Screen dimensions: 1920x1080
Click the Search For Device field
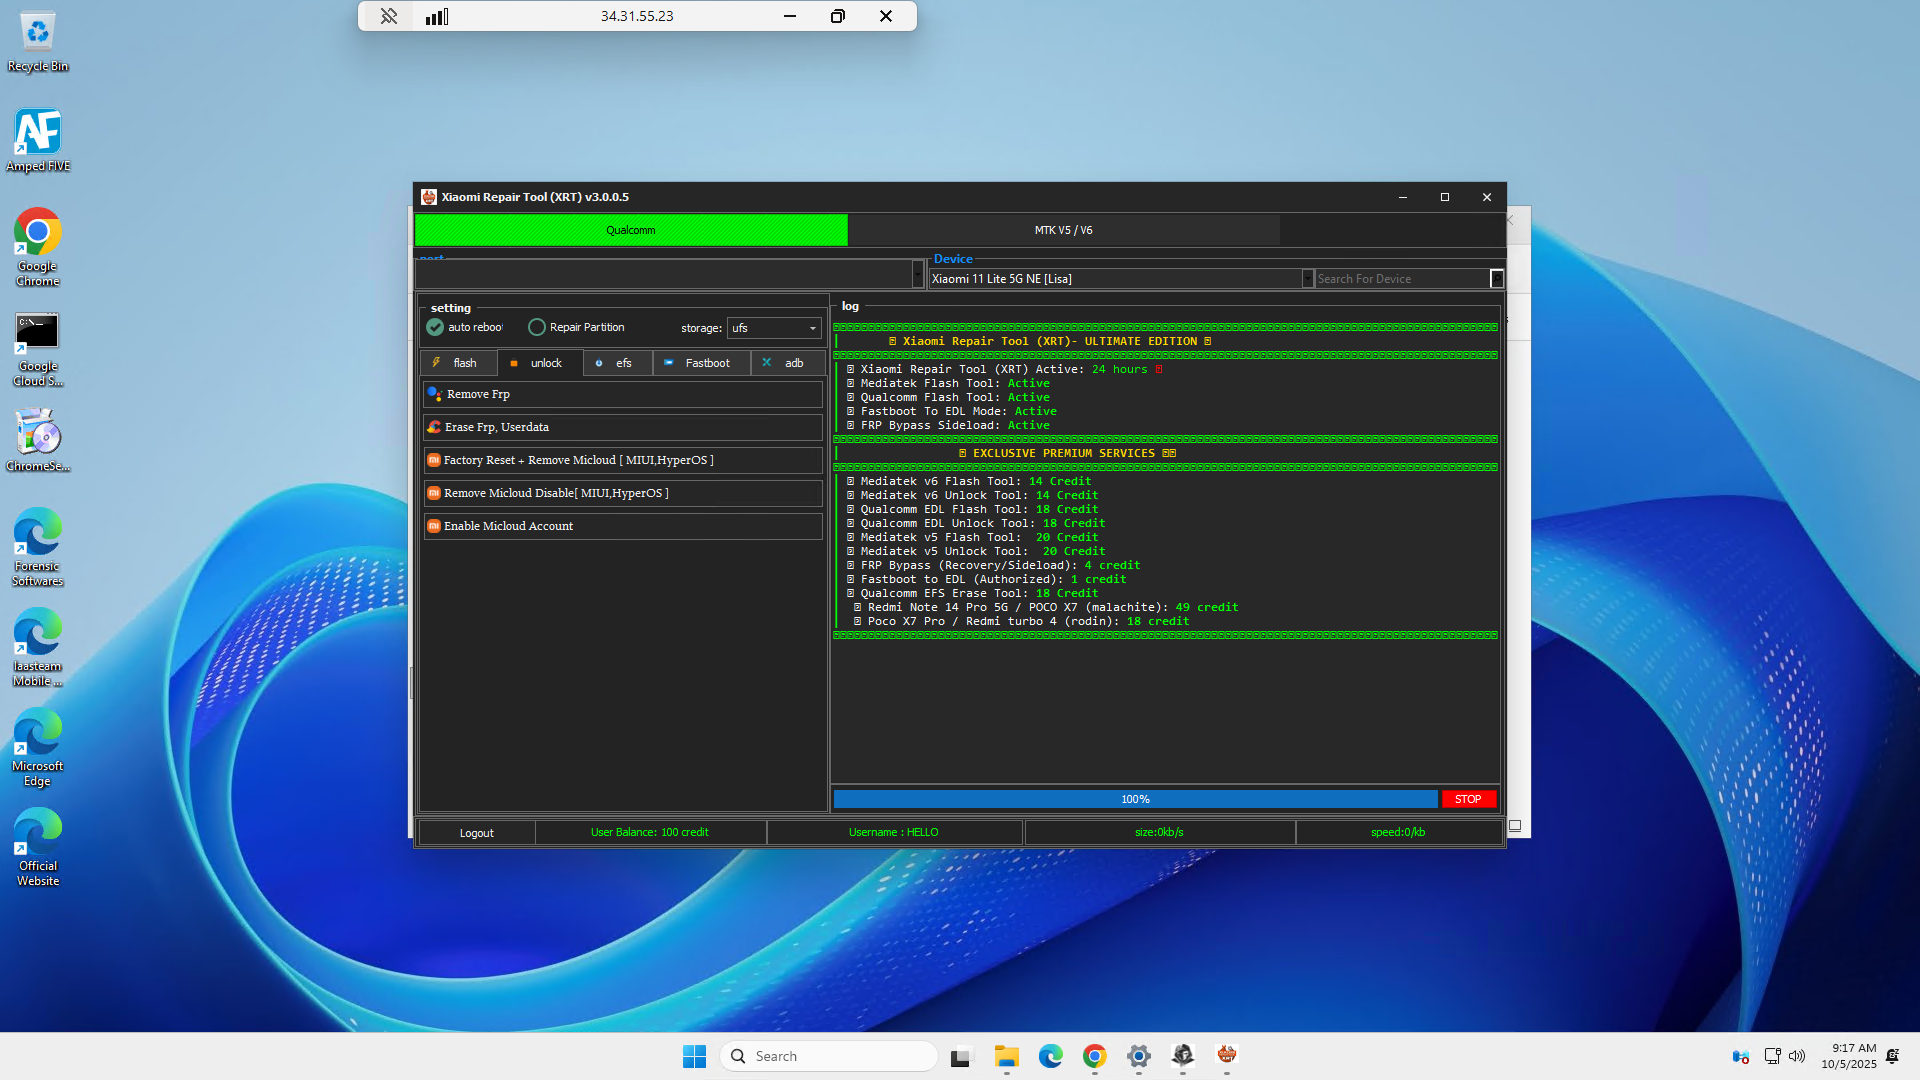coord(1400,279)
